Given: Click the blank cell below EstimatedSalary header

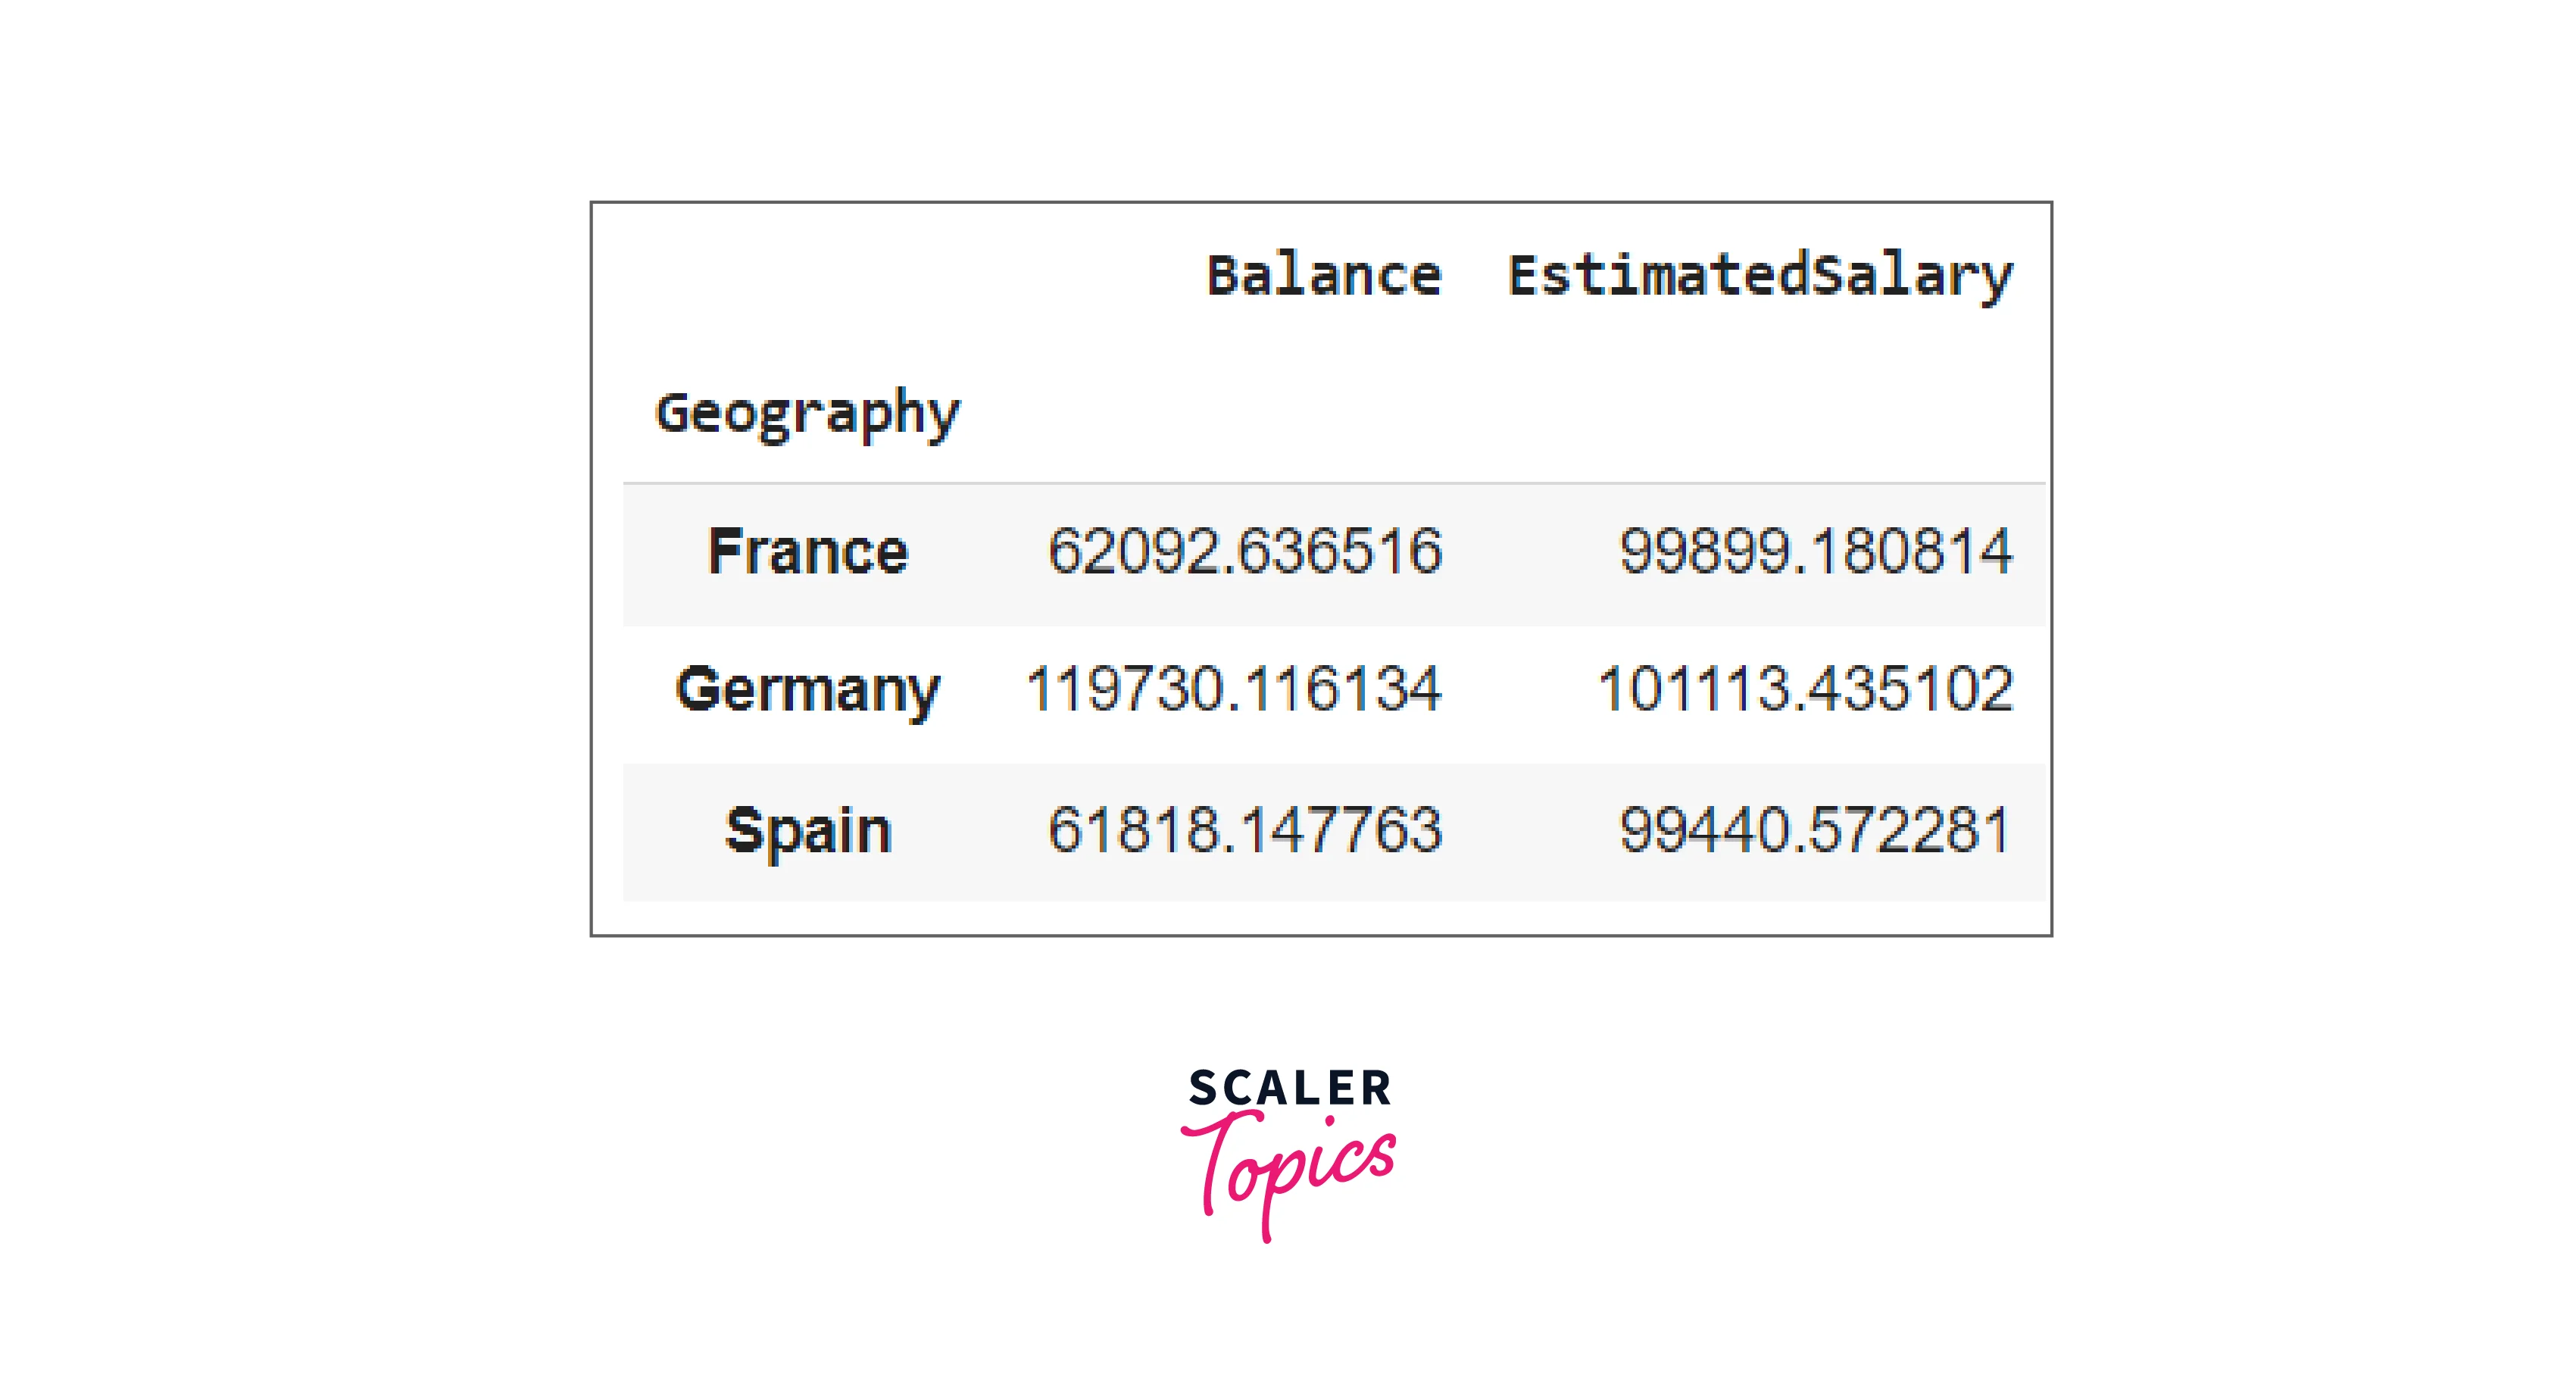Looking at the screenshot, I should coord(1759,413).
